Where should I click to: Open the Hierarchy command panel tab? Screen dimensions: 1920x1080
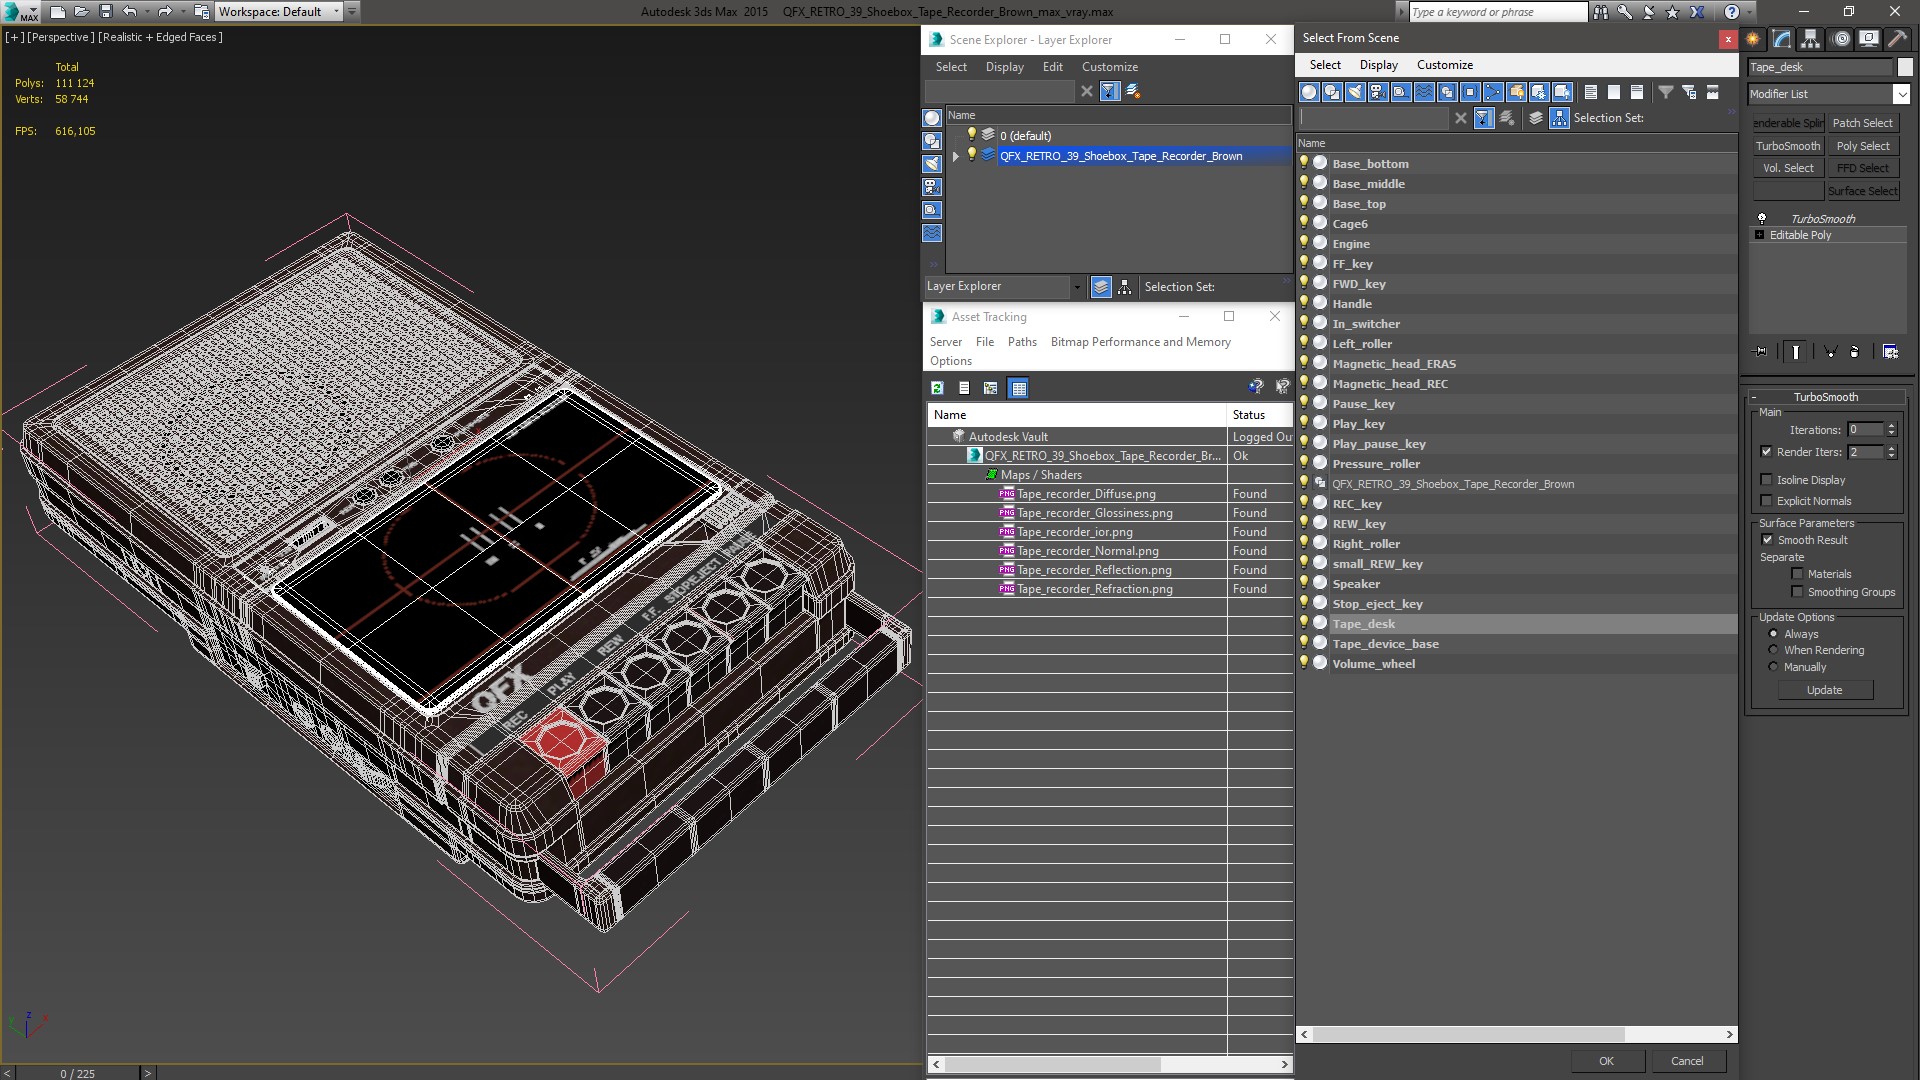[1811, 39]
